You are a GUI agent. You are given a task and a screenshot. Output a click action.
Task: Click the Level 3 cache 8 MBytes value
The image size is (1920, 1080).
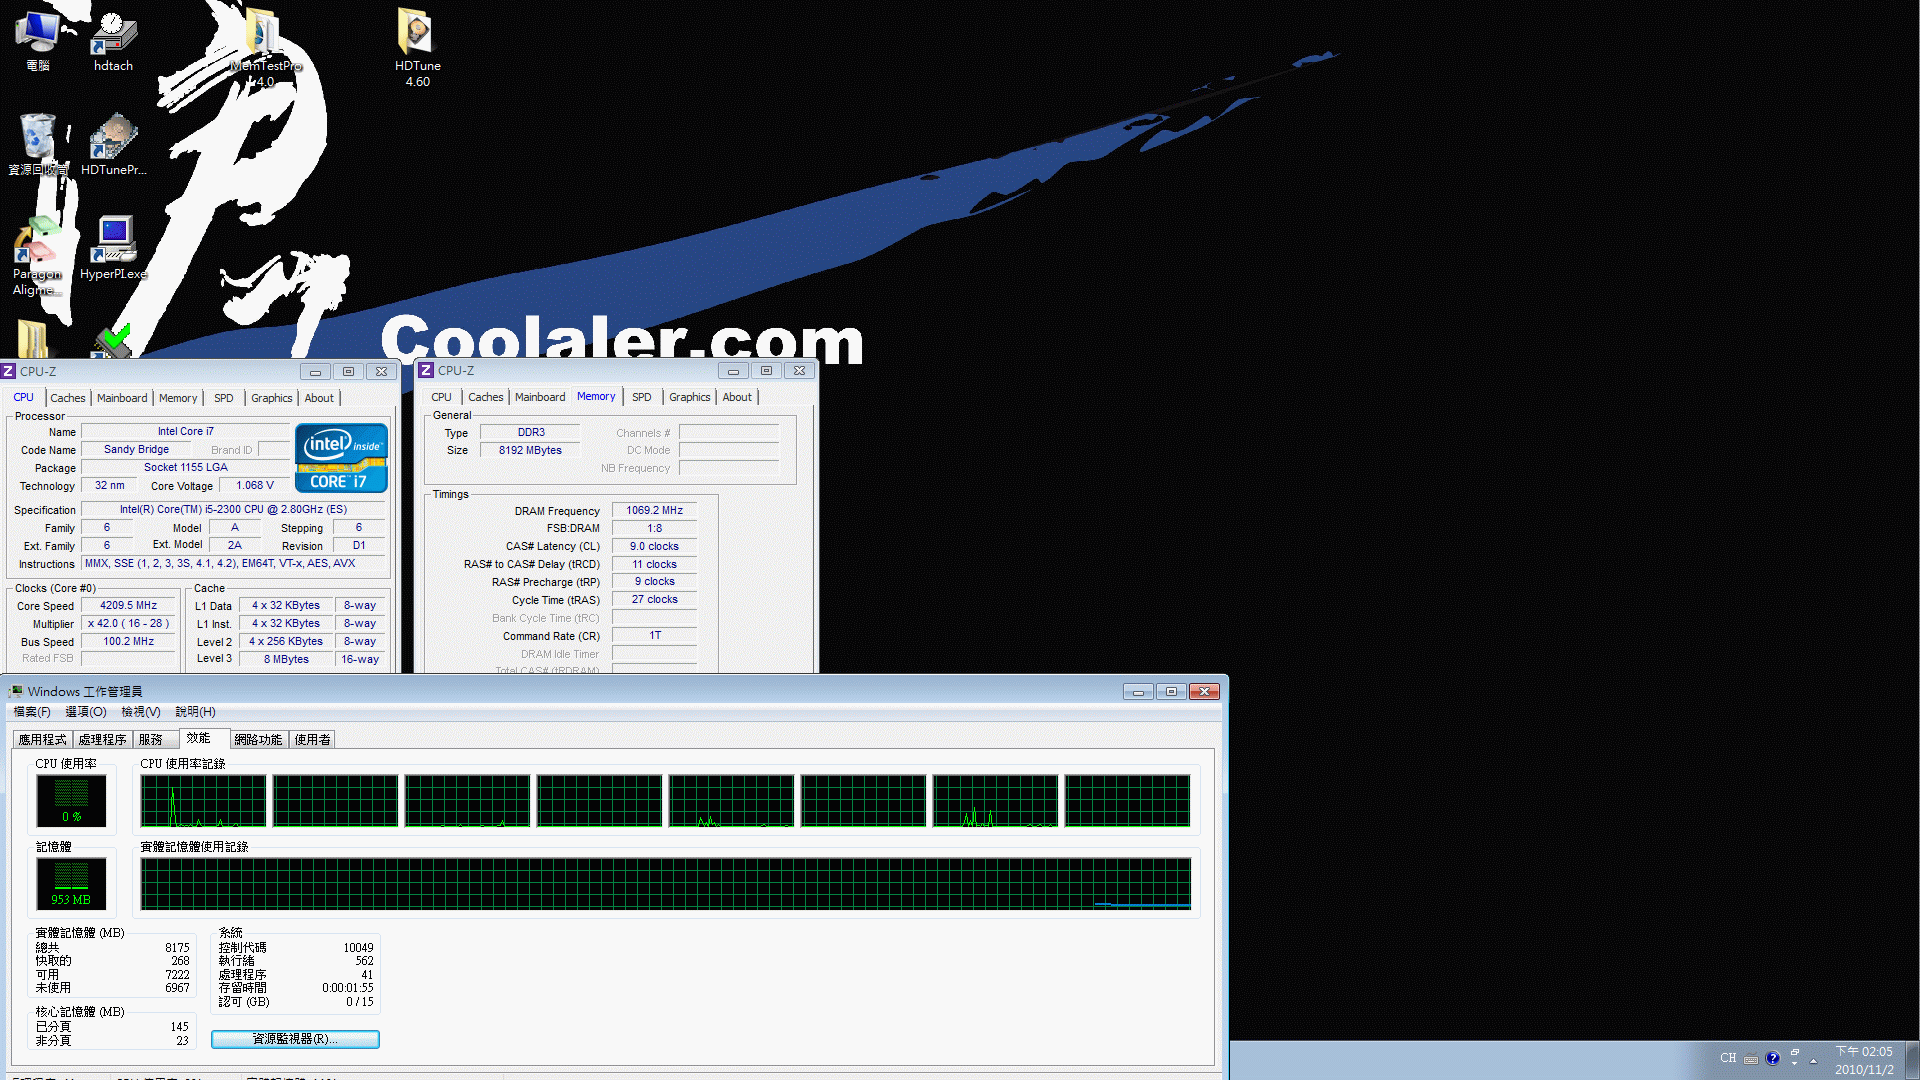tap(286, 659)
